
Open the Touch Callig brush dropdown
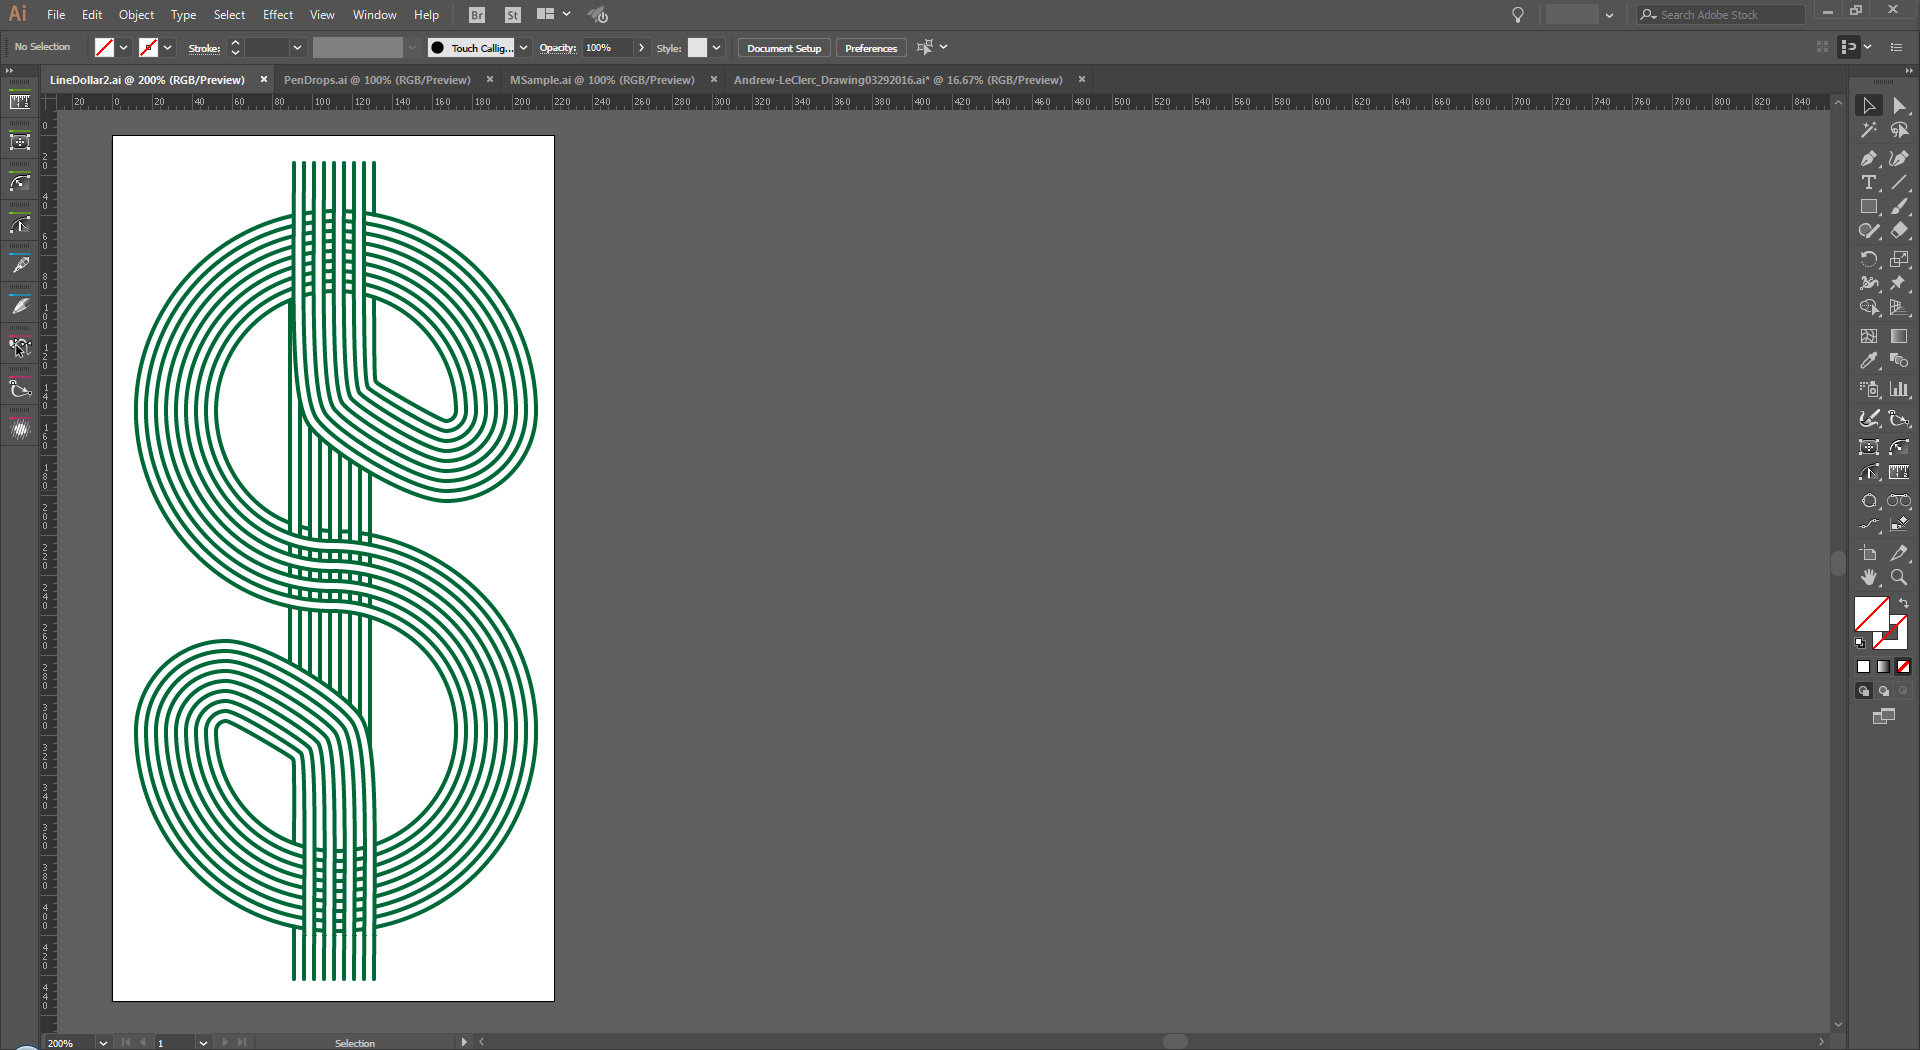(x=523, y=48)
